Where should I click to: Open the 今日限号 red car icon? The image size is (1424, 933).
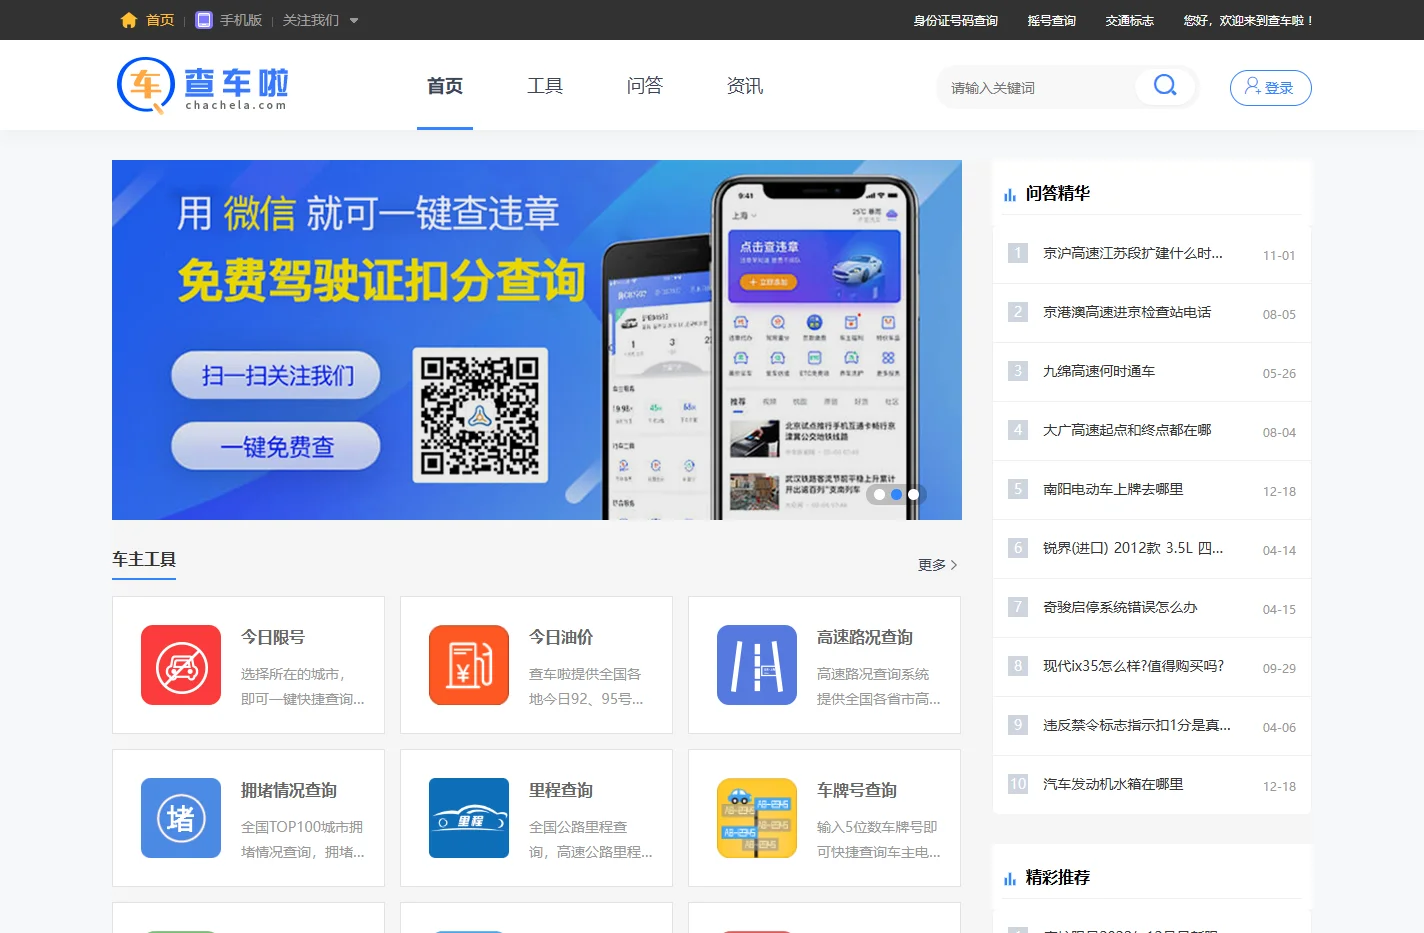pos(181,665)
